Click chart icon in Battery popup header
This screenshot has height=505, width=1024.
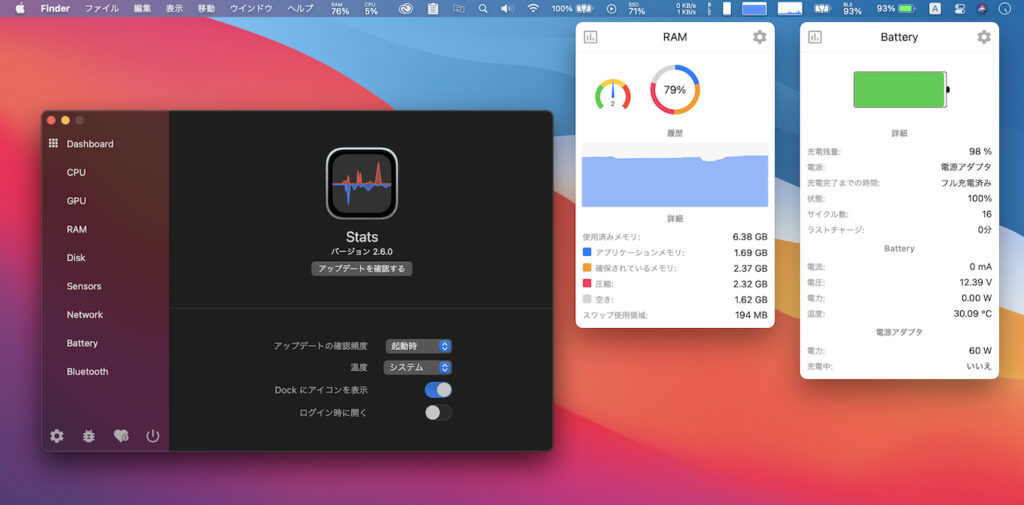click(815, 37)
